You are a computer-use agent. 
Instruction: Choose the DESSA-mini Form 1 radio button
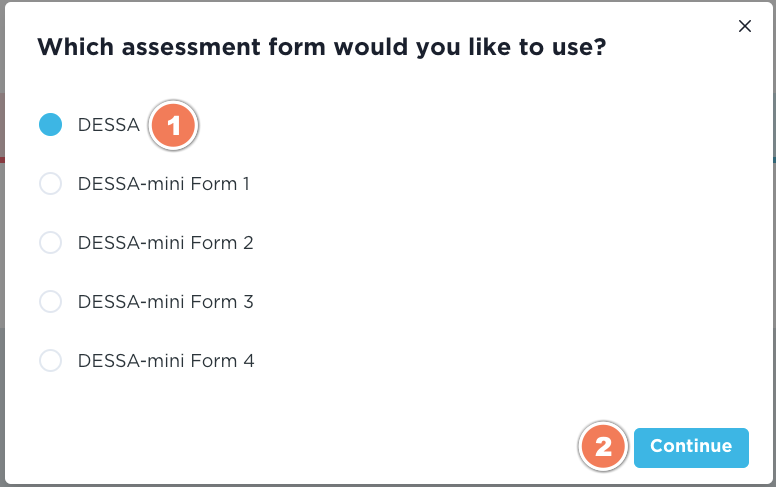(x=50, y=184)
